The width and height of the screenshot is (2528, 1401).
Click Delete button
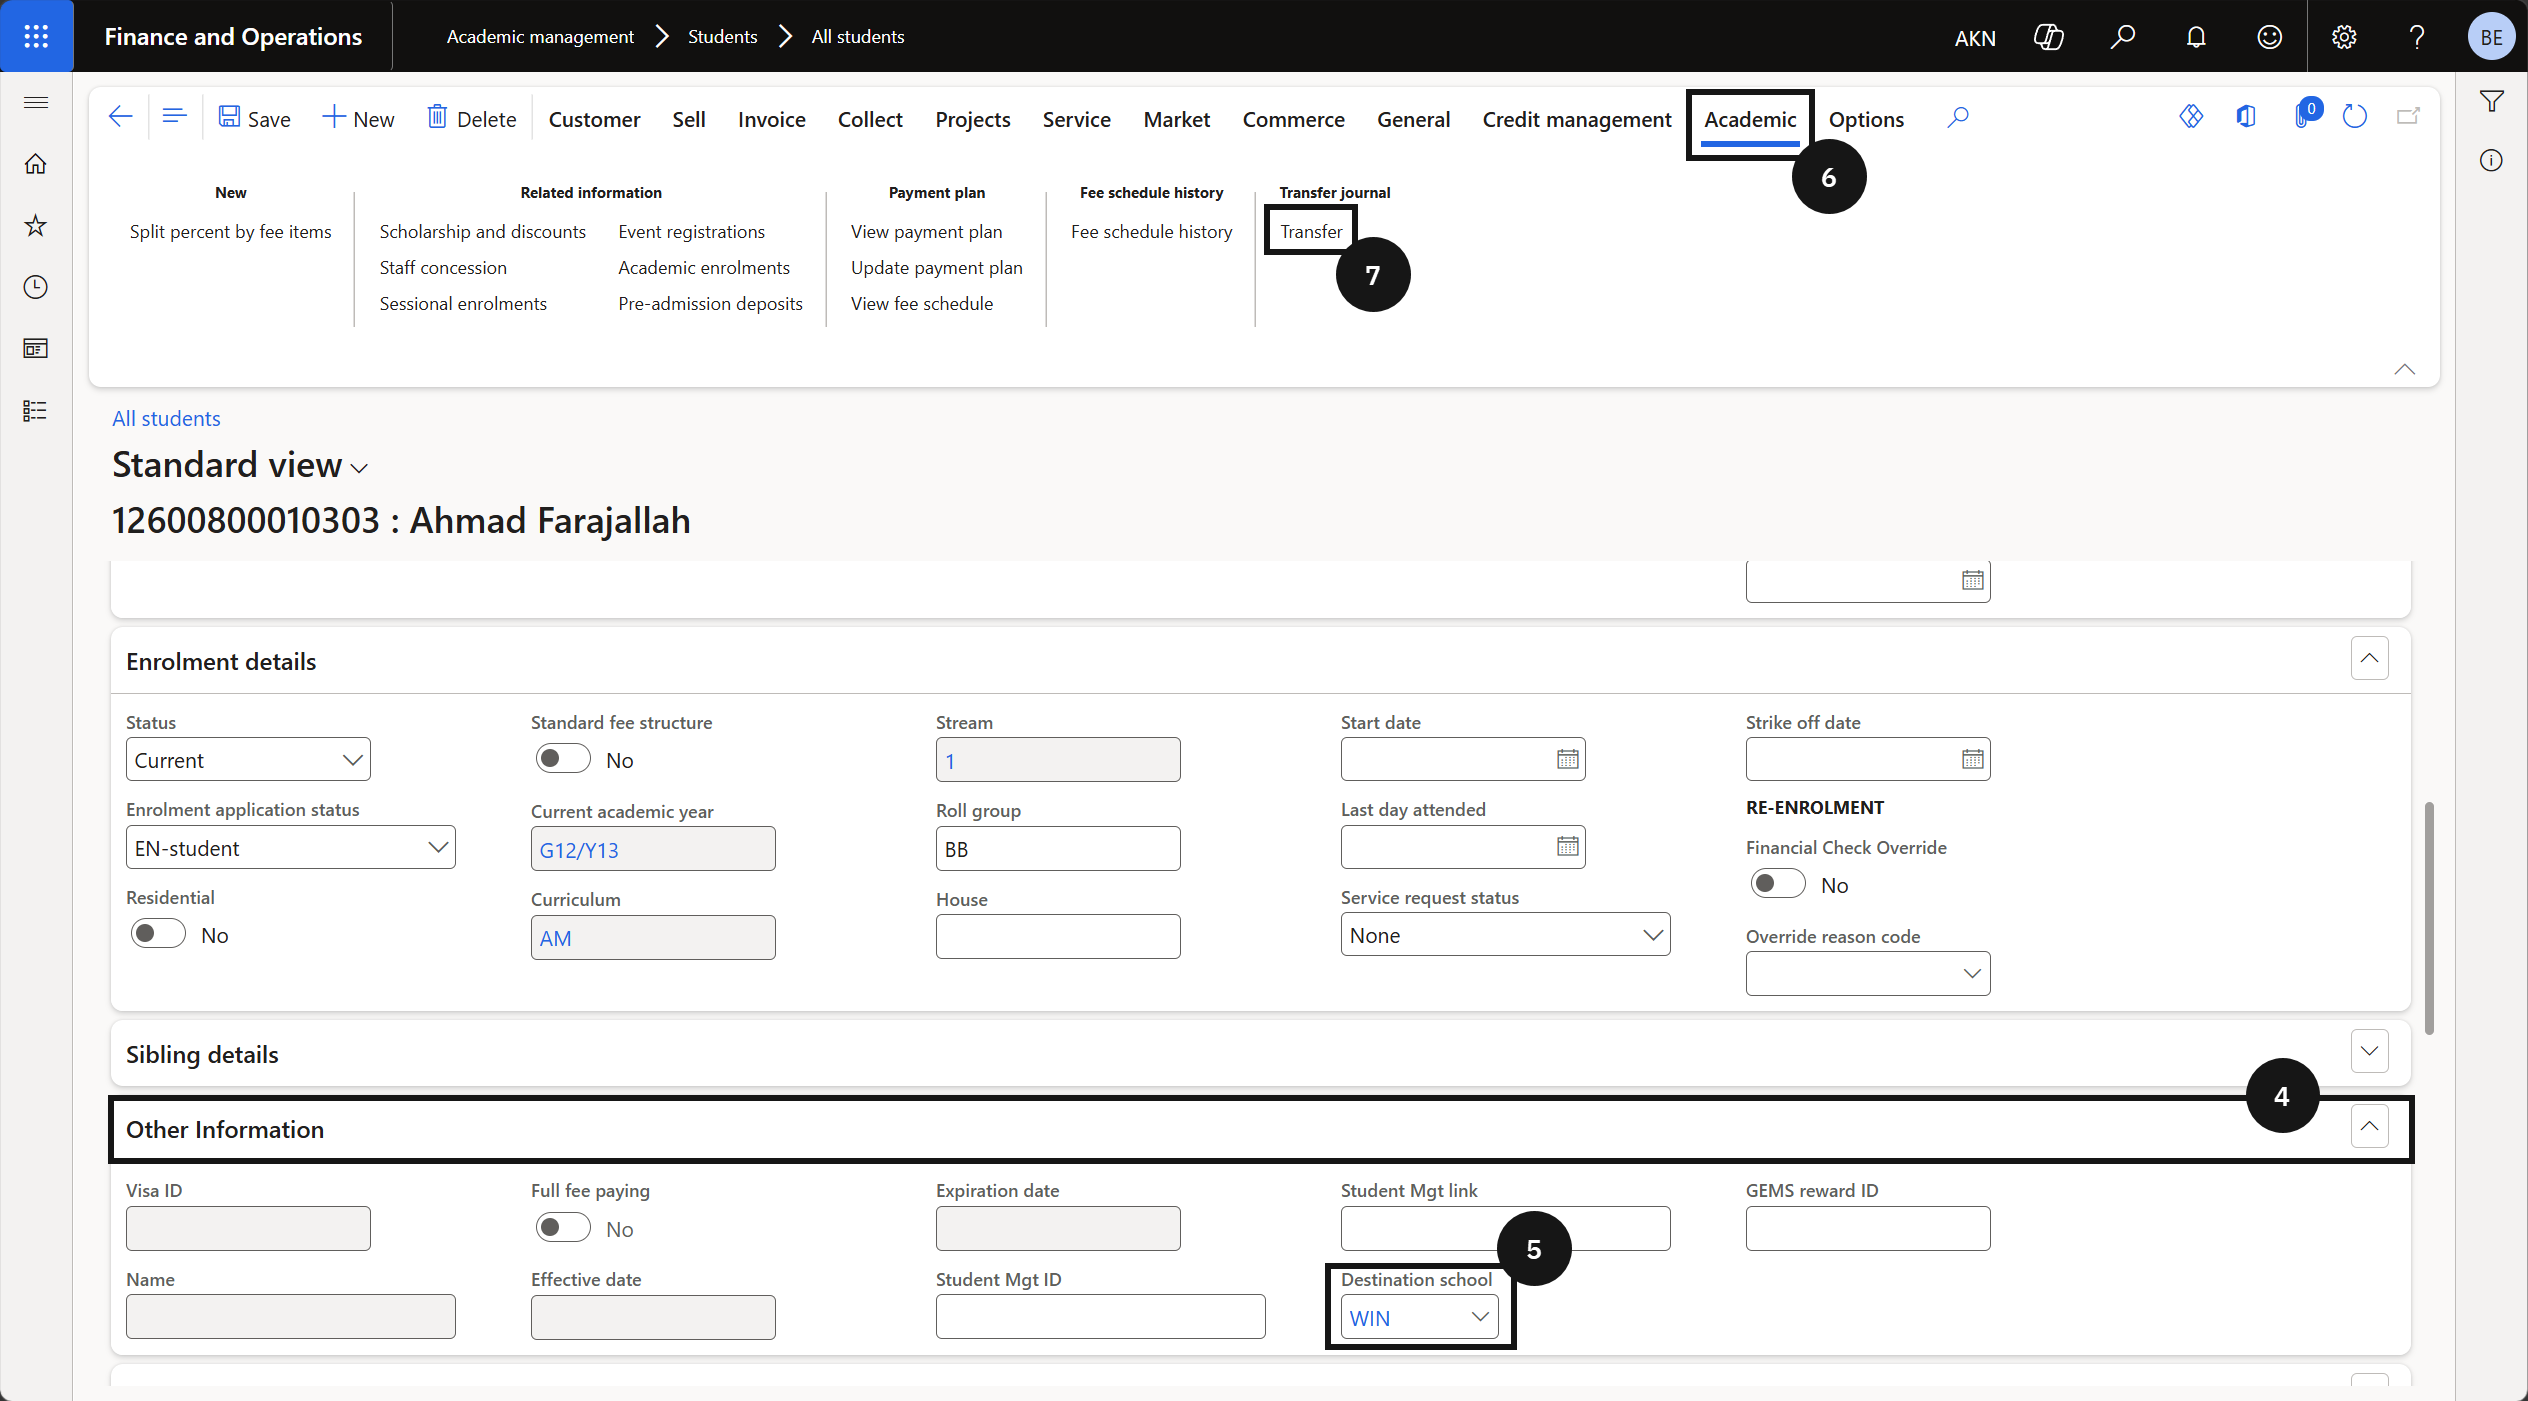point(472,118)
